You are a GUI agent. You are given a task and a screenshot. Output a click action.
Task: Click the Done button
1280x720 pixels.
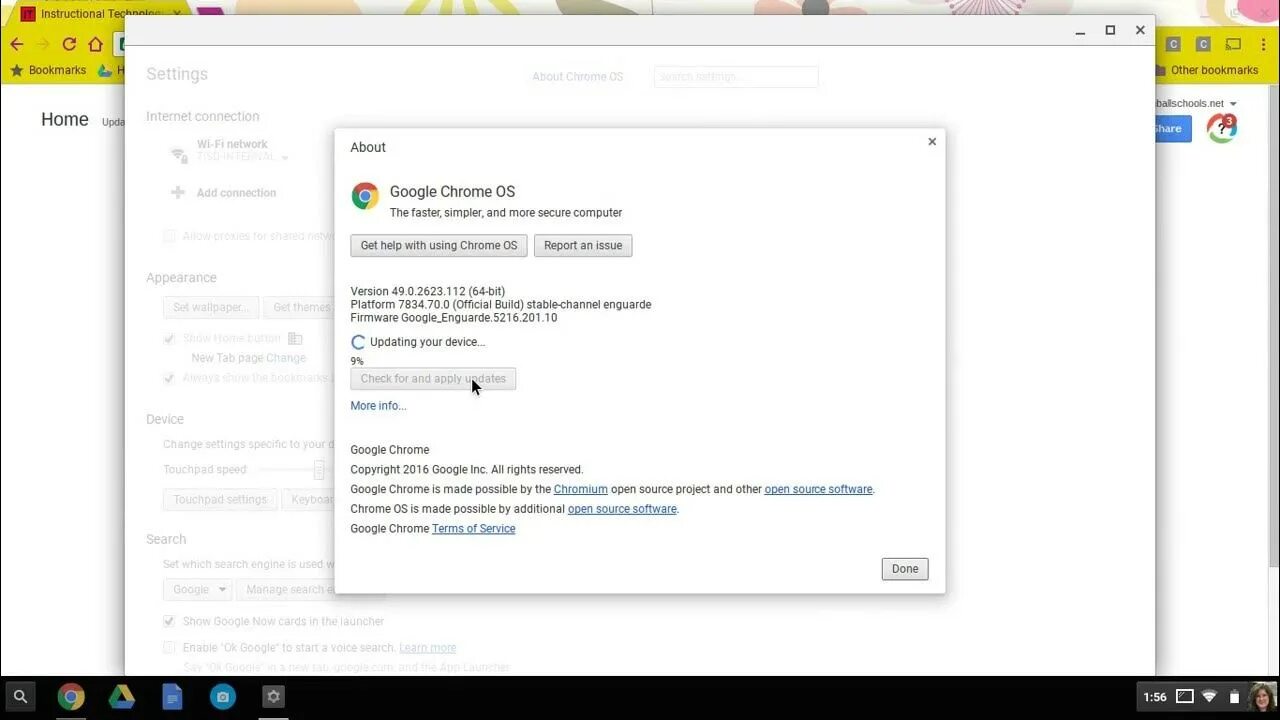[x=905, y=569]
